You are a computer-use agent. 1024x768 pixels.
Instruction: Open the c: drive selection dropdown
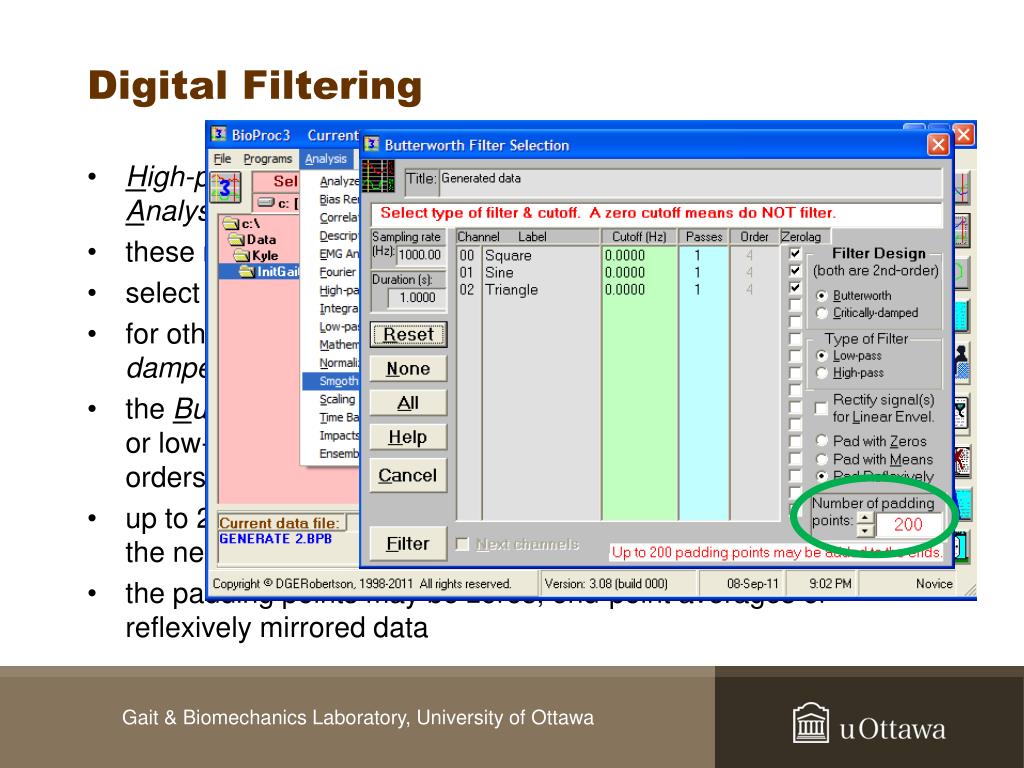[278, 203]
